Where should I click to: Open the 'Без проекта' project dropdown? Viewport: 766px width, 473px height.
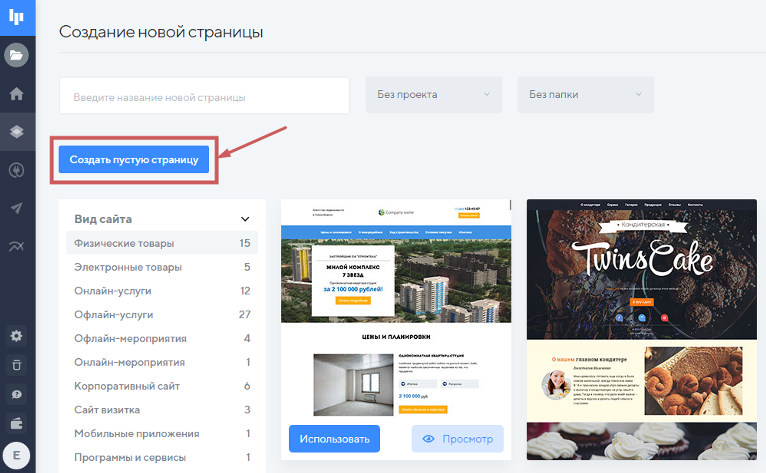tap(433, 95)
